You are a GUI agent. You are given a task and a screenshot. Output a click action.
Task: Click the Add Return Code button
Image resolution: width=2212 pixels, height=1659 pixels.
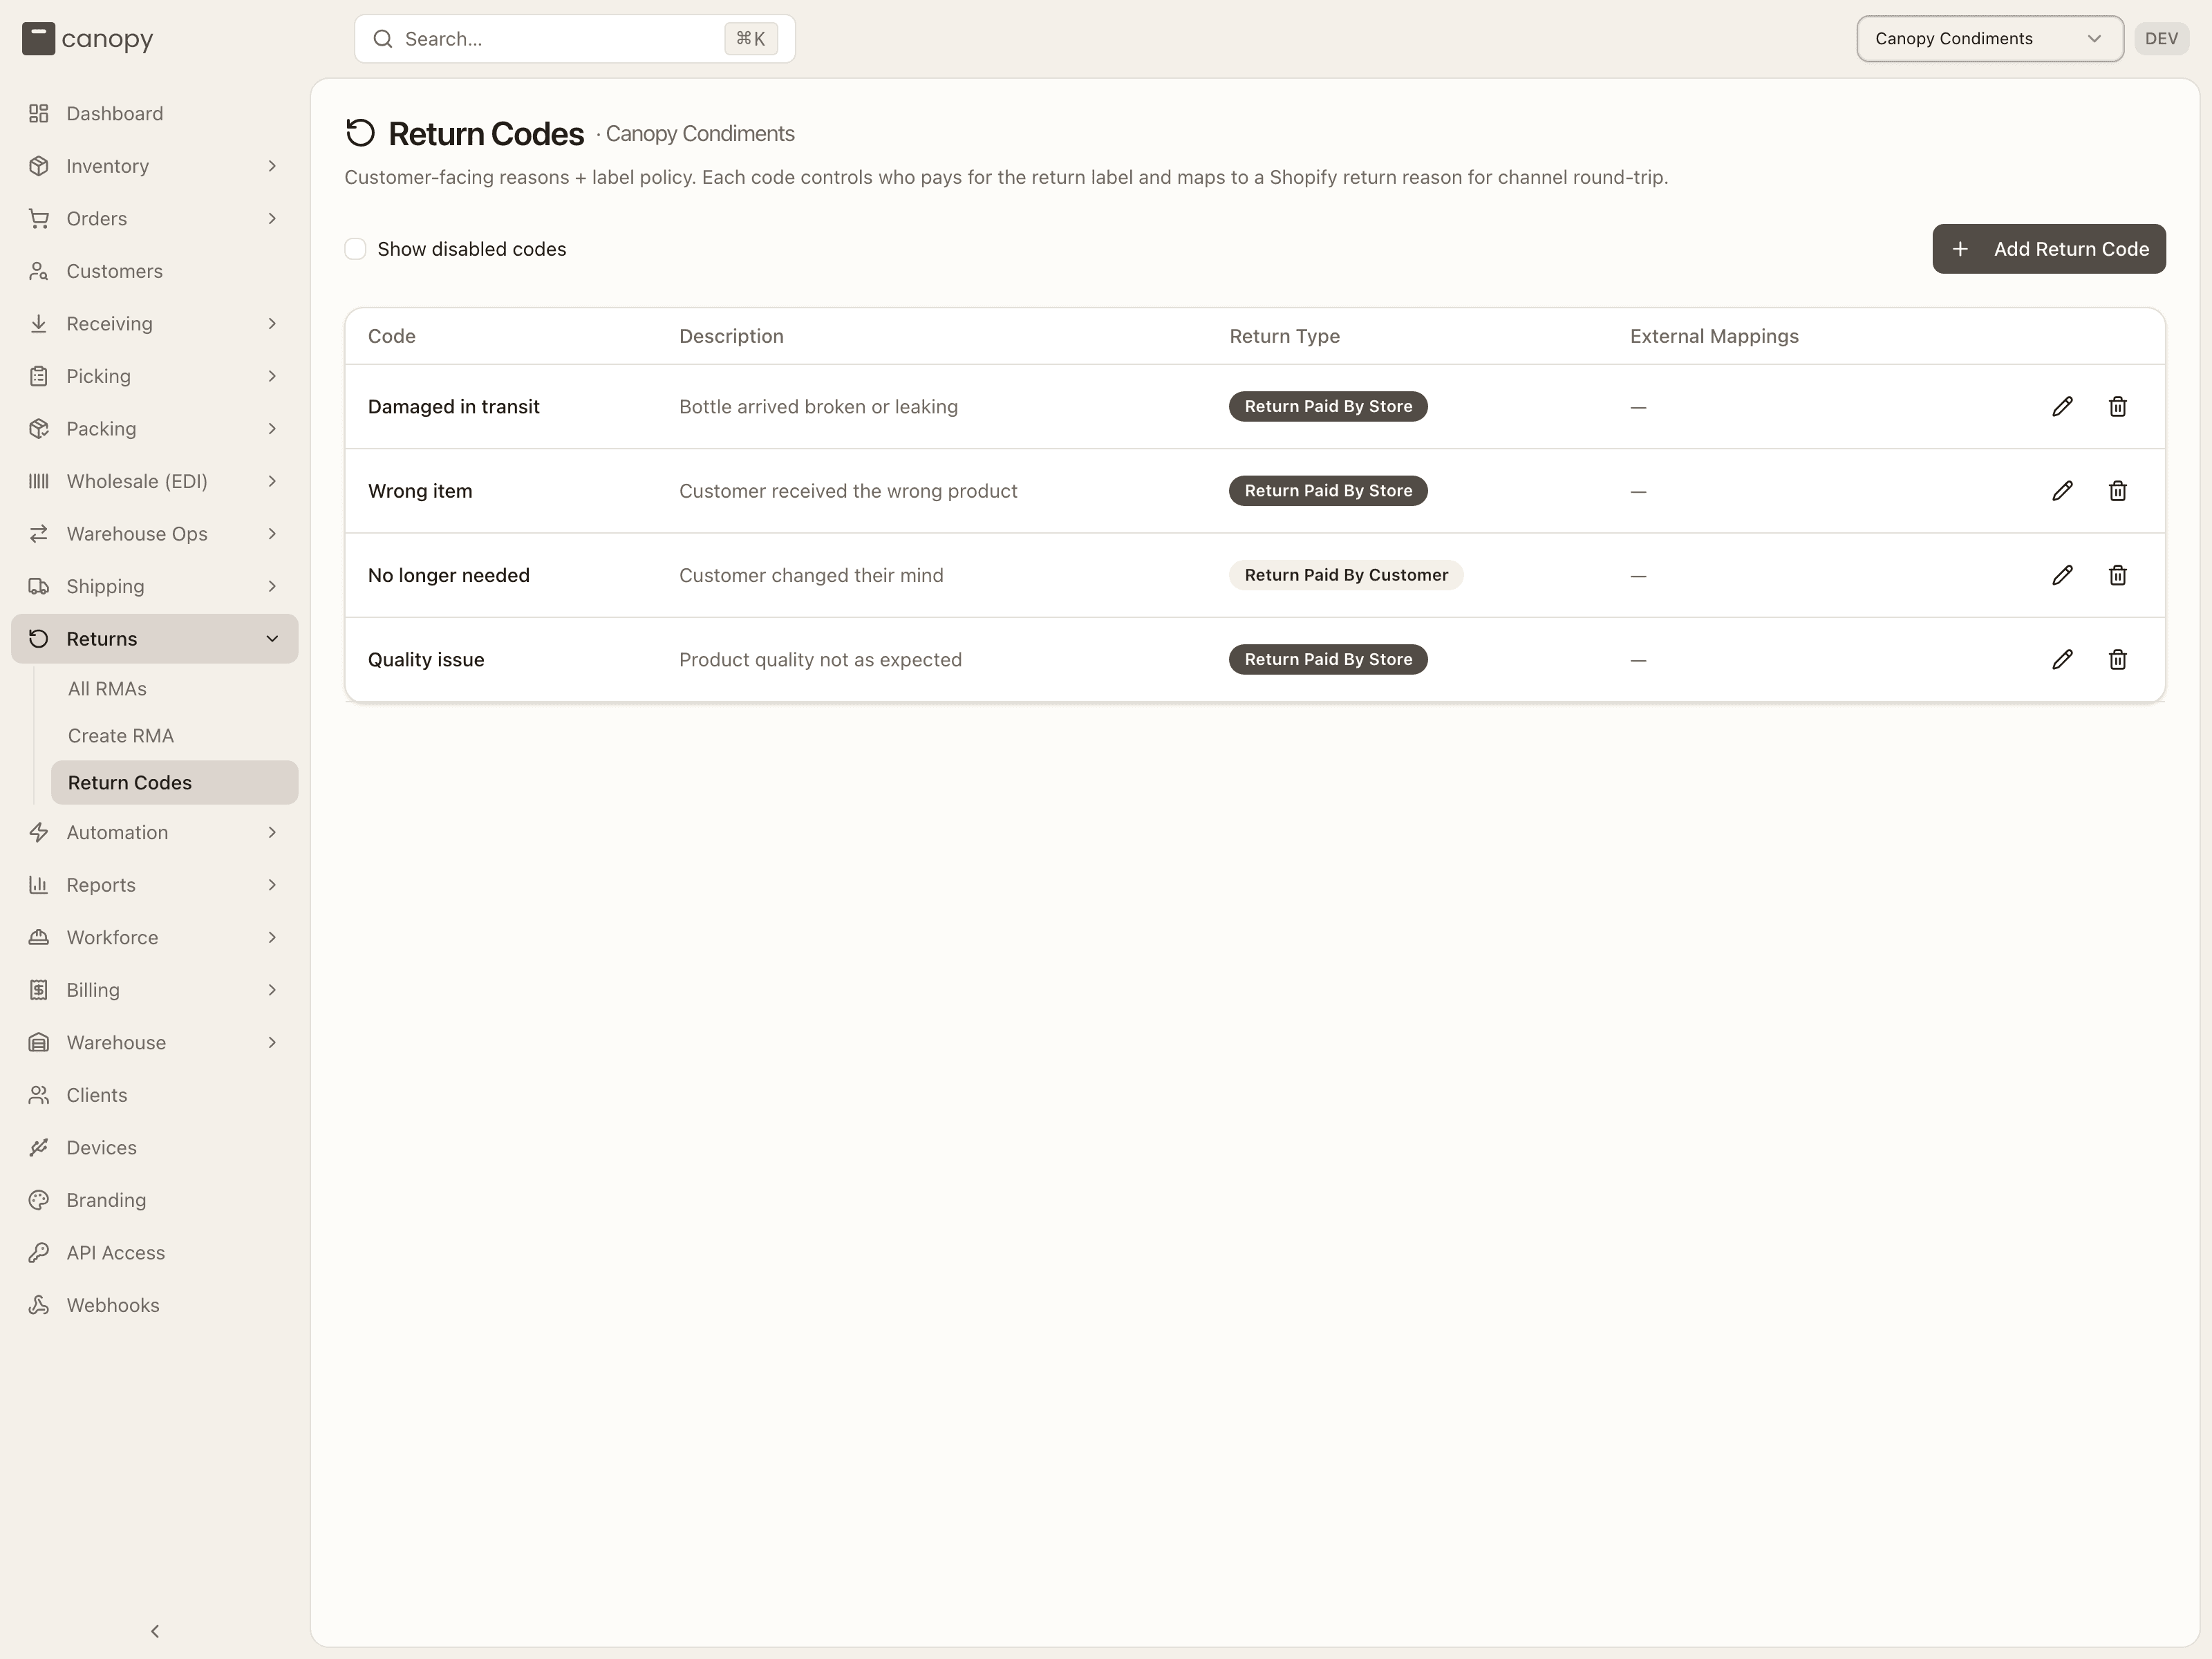(x=2049, y=249)
